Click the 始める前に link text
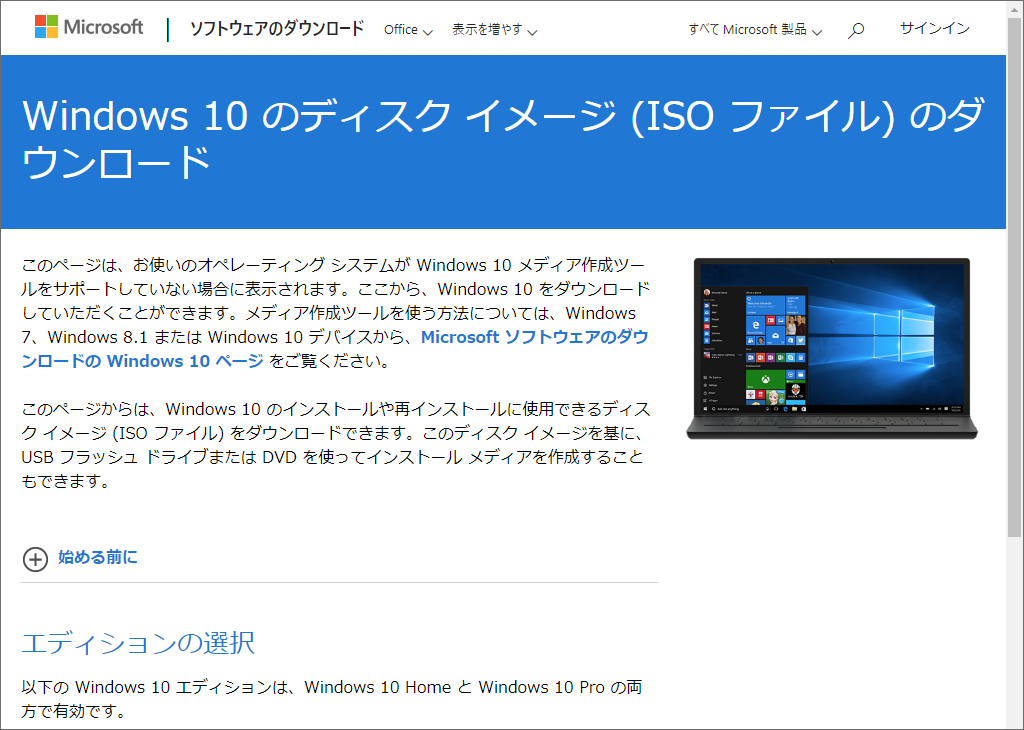This screenshot has height=730, width=1024. point(98,557)
